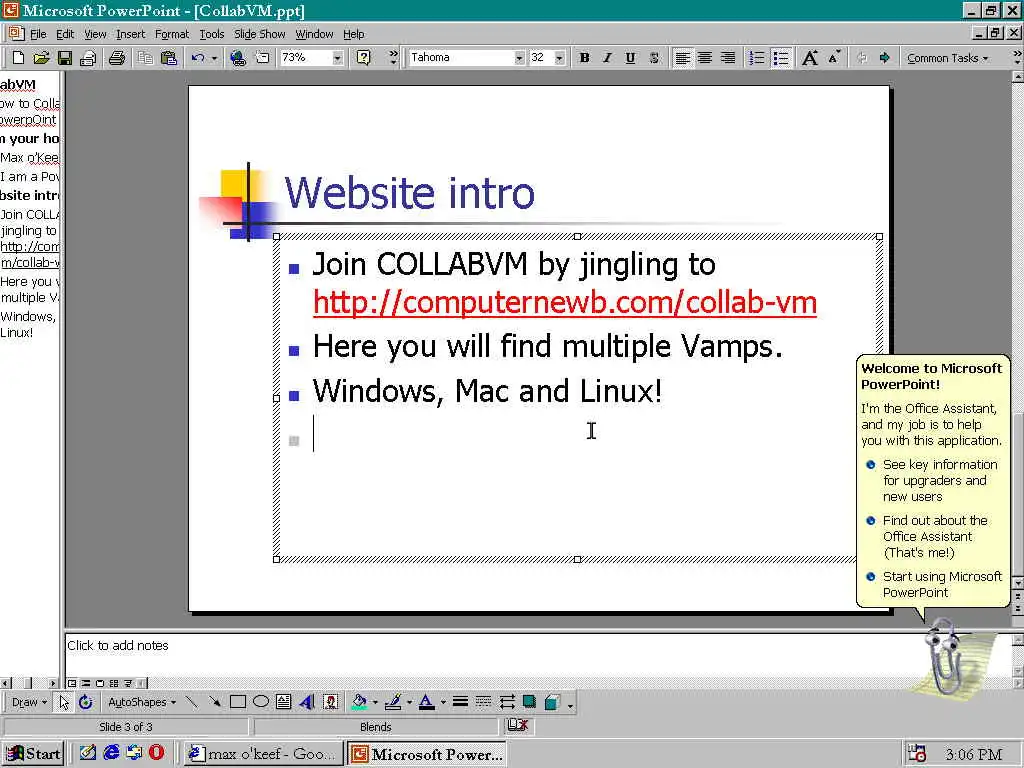Click the Font Color A swatch
The width and height of the screenshot is (1024, 768).
click(426, 702)
